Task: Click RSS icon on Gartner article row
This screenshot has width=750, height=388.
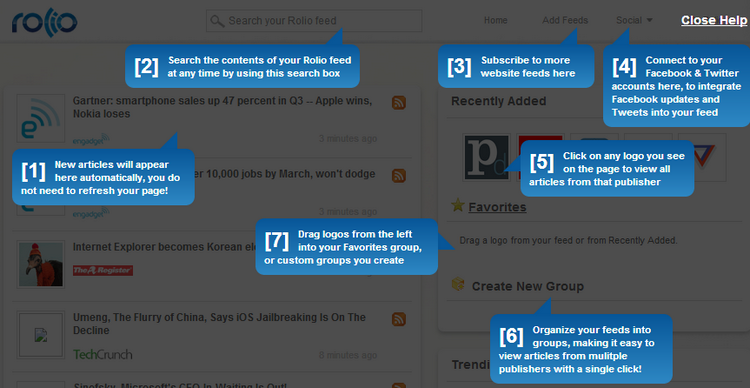Action: click(x=399, y=102)
